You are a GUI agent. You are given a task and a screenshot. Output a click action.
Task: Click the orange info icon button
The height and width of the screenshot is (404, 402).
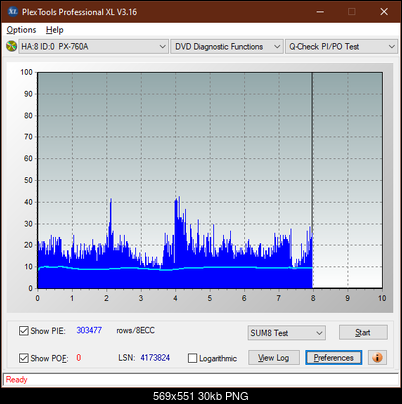click(x=377, y=358)
